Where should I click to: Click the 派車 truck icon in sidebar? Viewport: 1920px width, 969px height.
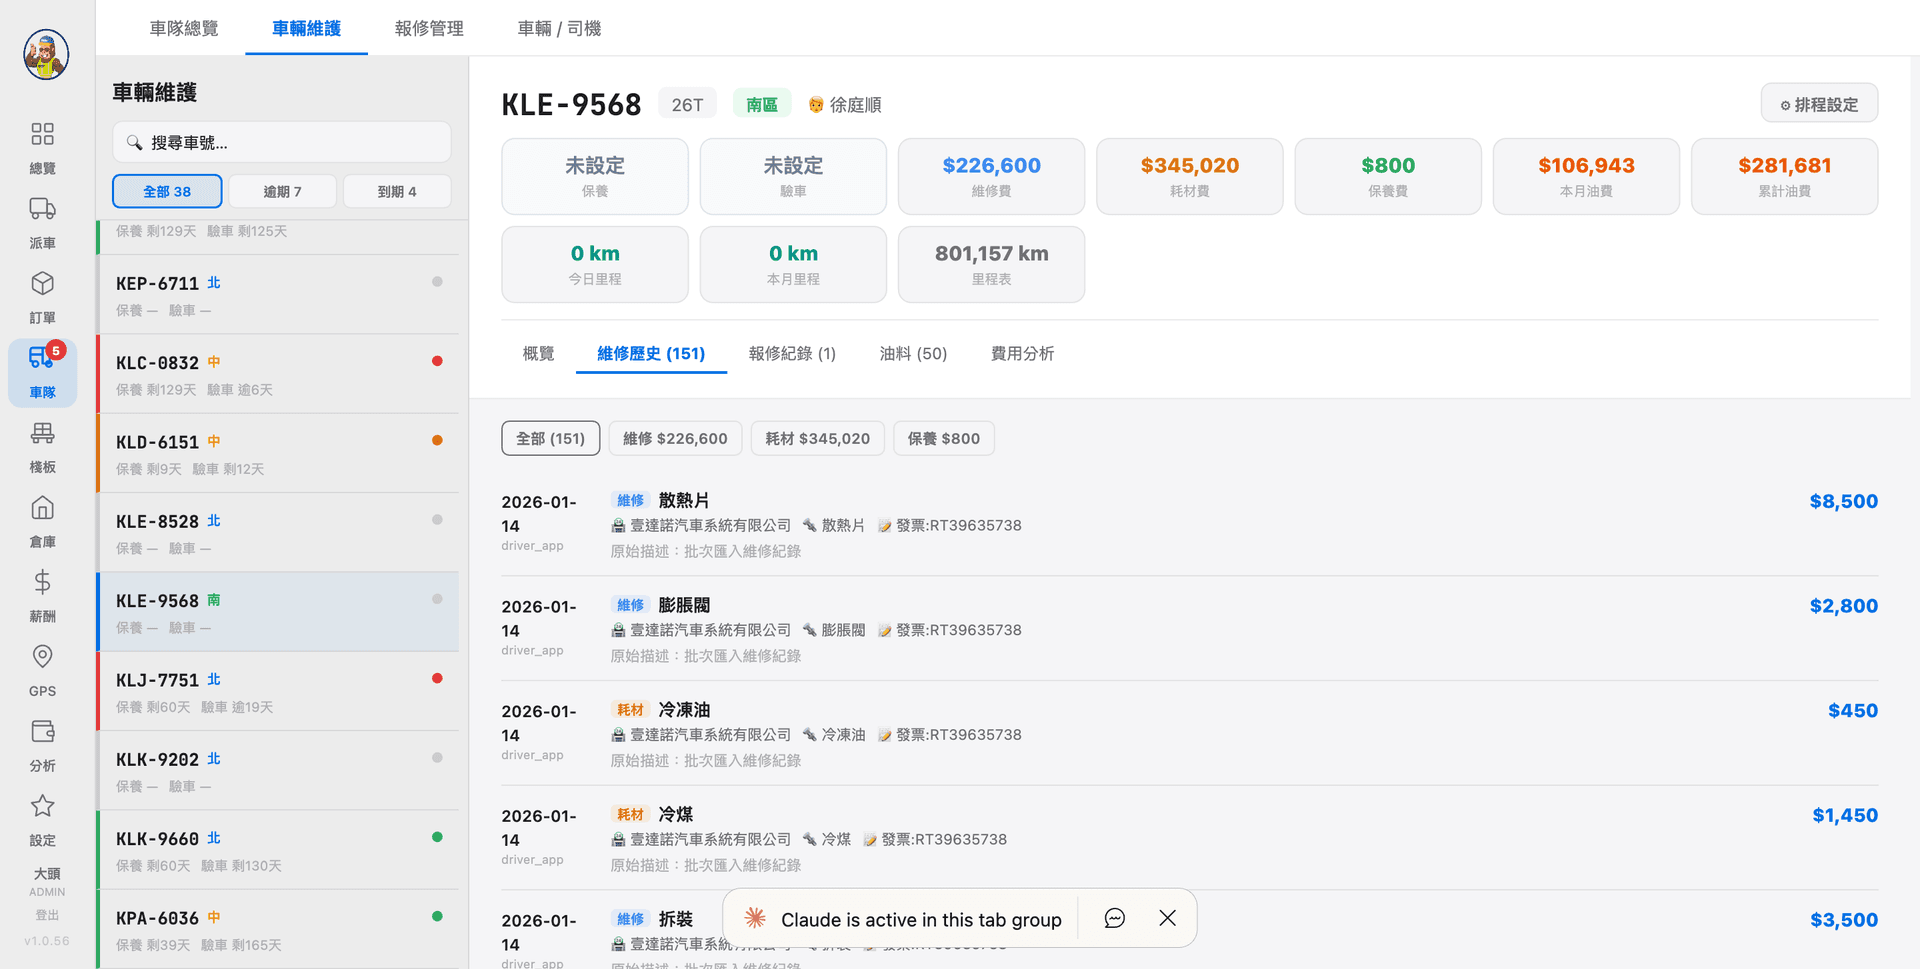click(x=42, y=209)
